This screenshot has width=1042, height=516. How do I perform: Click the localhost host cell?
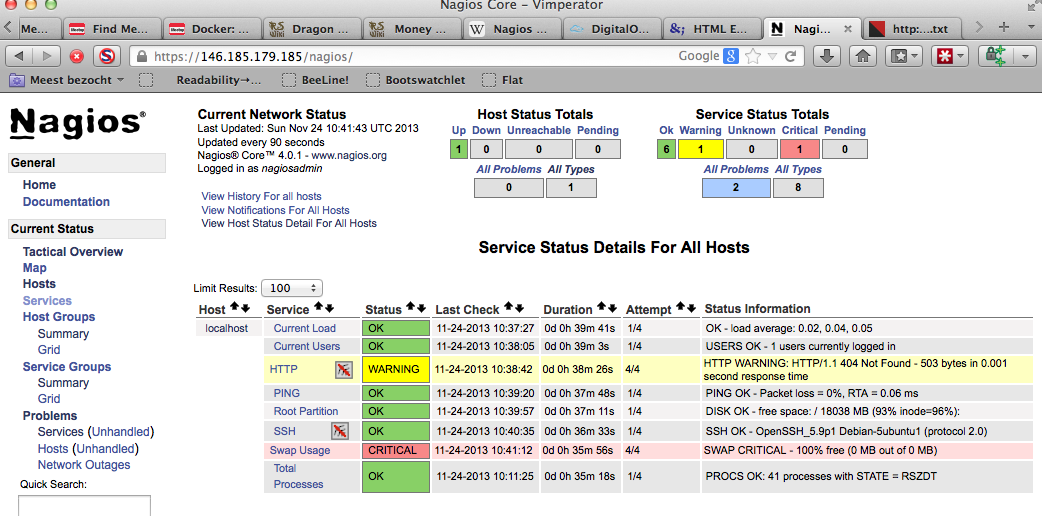227,328
